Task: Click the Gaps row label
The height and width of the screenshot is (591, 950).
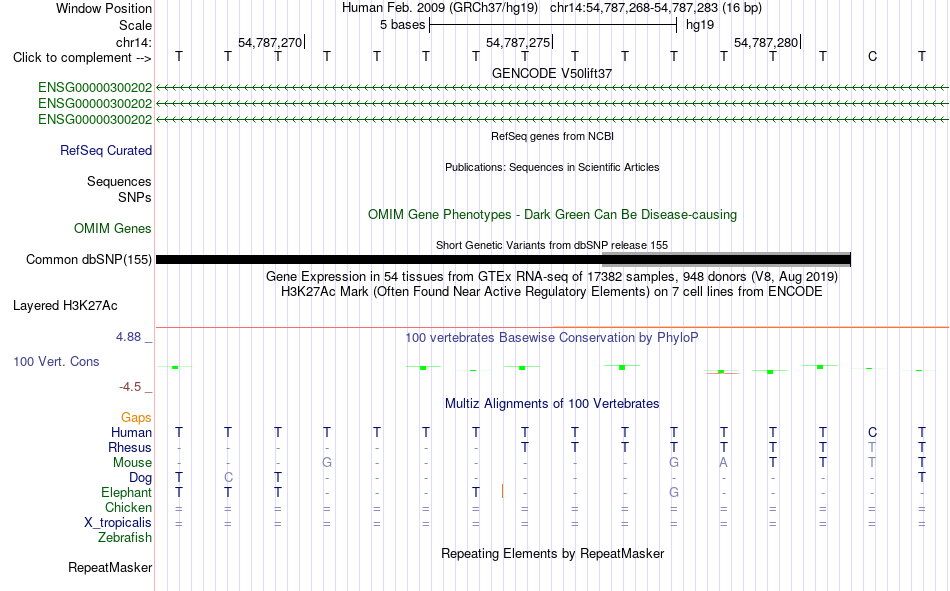Action: [x=136, y=417]
